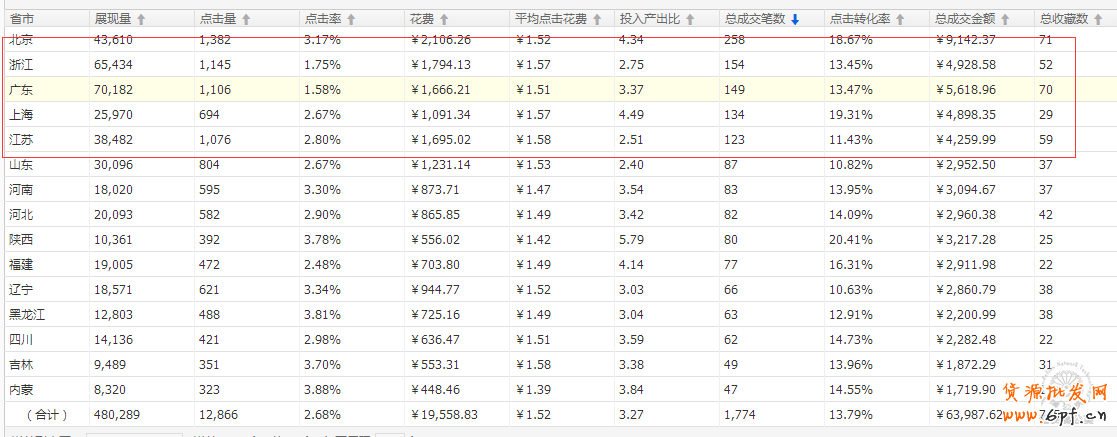Click the 投入产出比 sort arrow
The width and height of the screenshot is (1117, 437).
pos(690,19)
